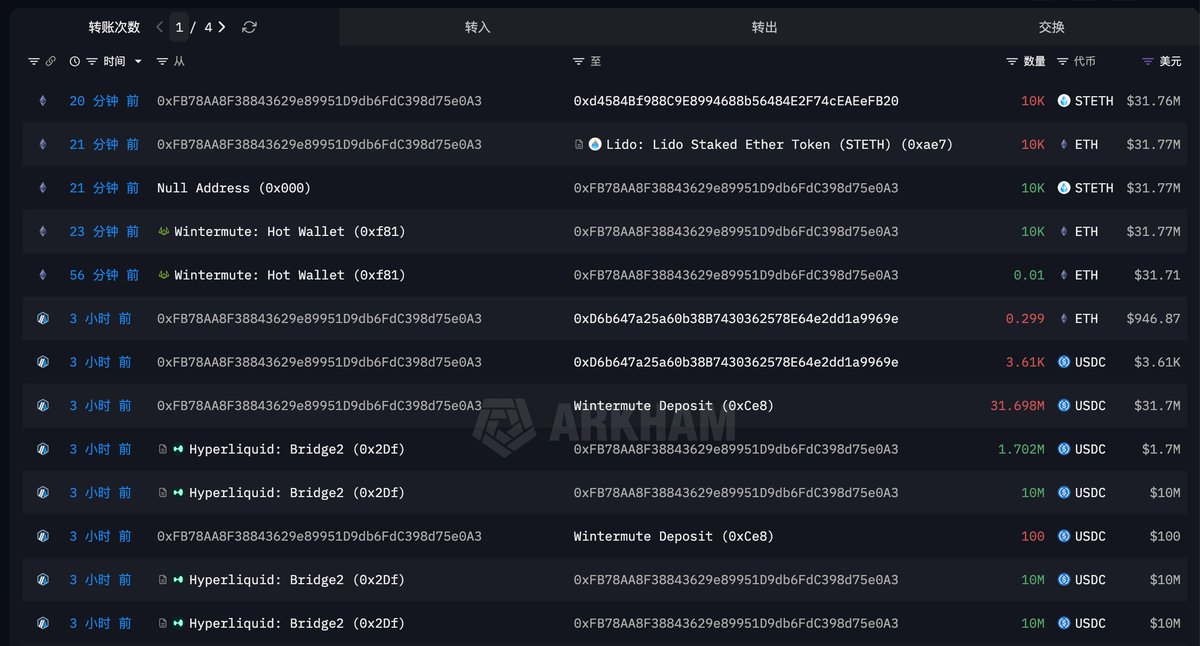Toggle the 美元 (USD) value filter
The width and height of the screenshot is (1200, 646).
[x=1148, y=62]
